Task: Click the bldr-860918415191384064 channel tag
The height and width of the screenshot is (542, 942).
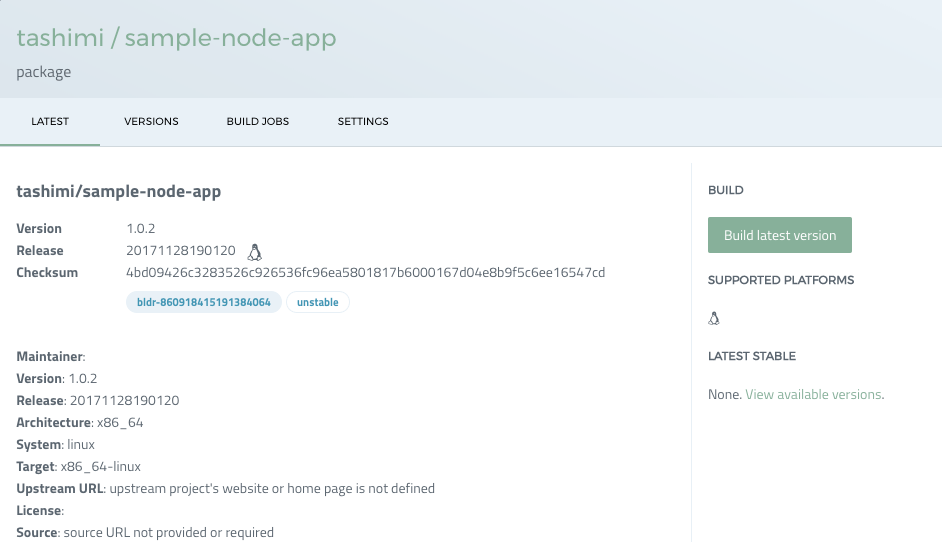Action: point(204,302)
